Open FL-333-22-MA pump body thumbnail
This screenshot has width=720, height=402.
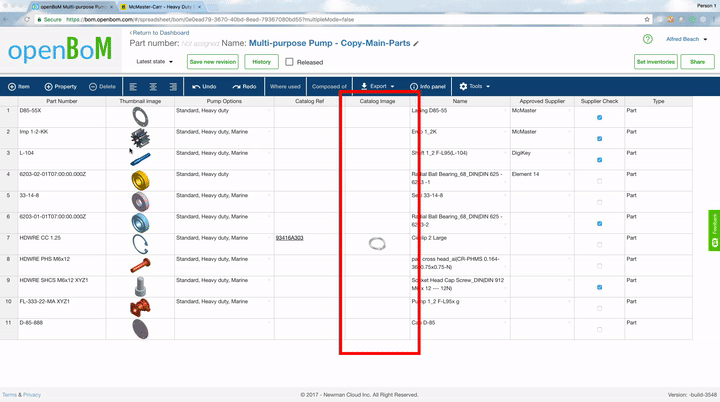tap(140, 307)
